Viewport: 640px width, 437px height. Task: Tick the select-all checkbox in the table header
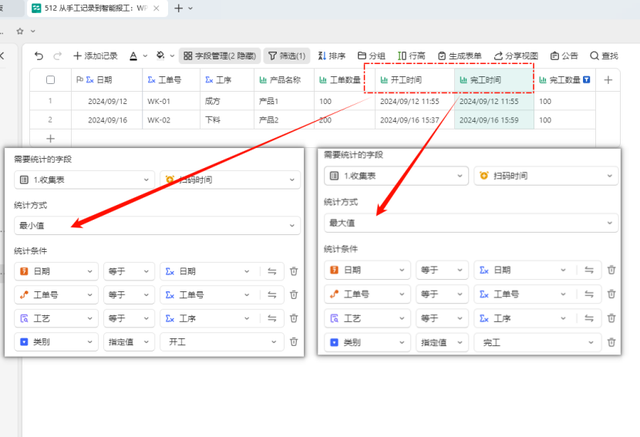[x=51, y=80]
